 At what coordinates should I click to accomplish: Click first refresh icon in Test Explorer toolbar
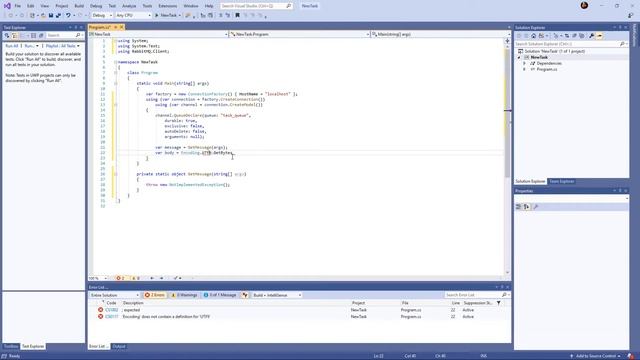(7, 36)
